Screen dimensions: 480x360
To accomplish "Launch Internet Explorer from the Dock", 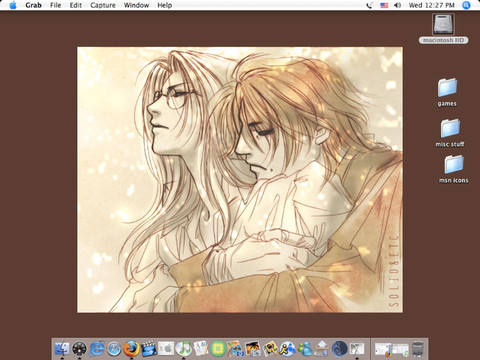I will pyautogui.click(x=97, y=349).
